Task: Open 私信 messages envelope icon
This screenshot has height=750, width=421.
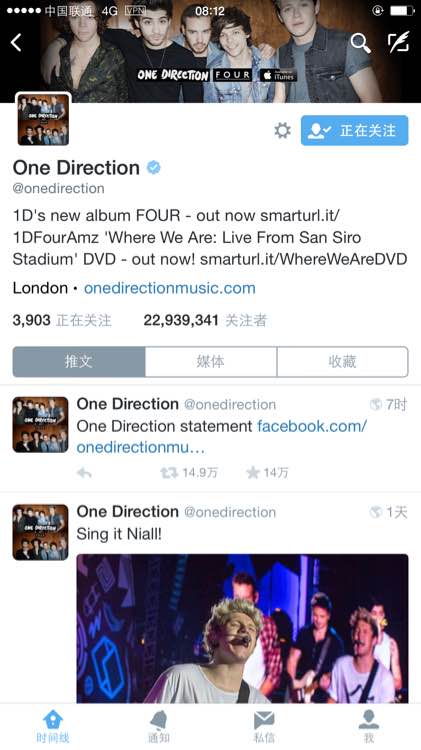Action: point(264,726)
